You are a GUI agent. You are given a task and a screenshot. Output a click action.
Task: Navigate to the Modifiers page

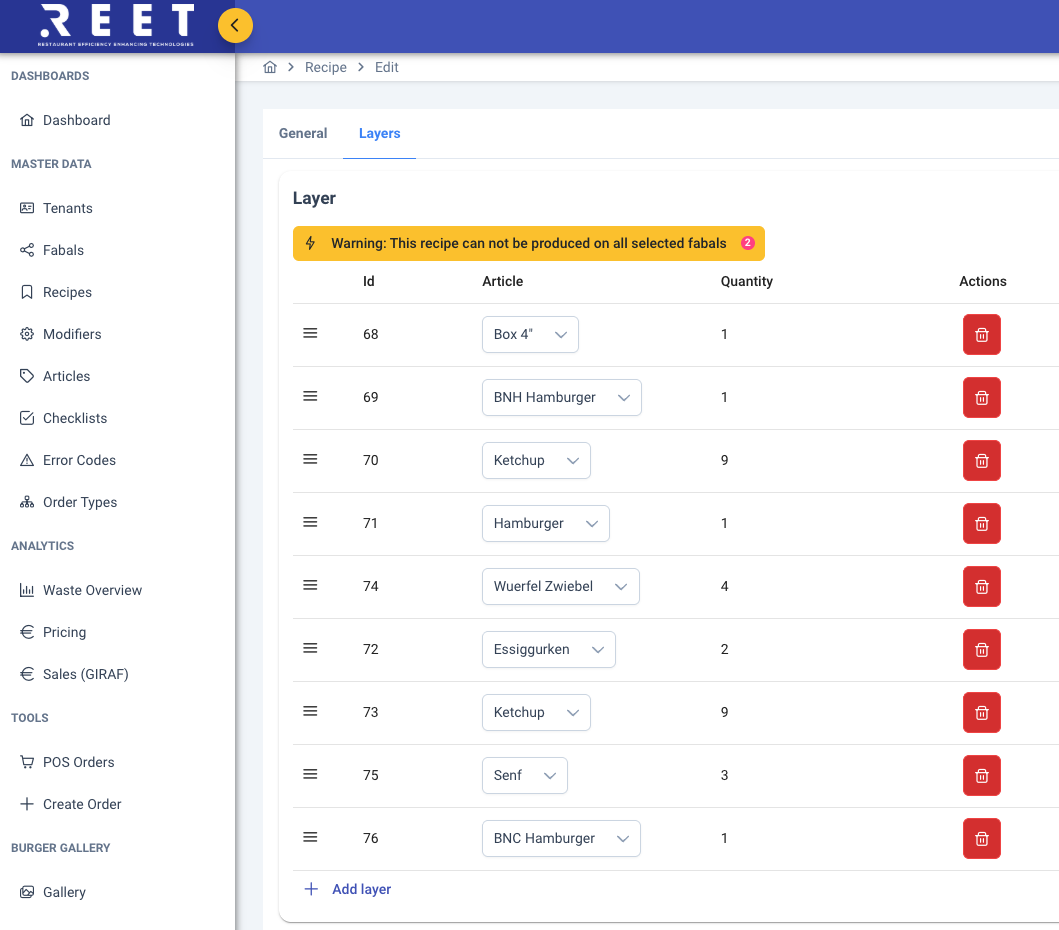point(72,334)
